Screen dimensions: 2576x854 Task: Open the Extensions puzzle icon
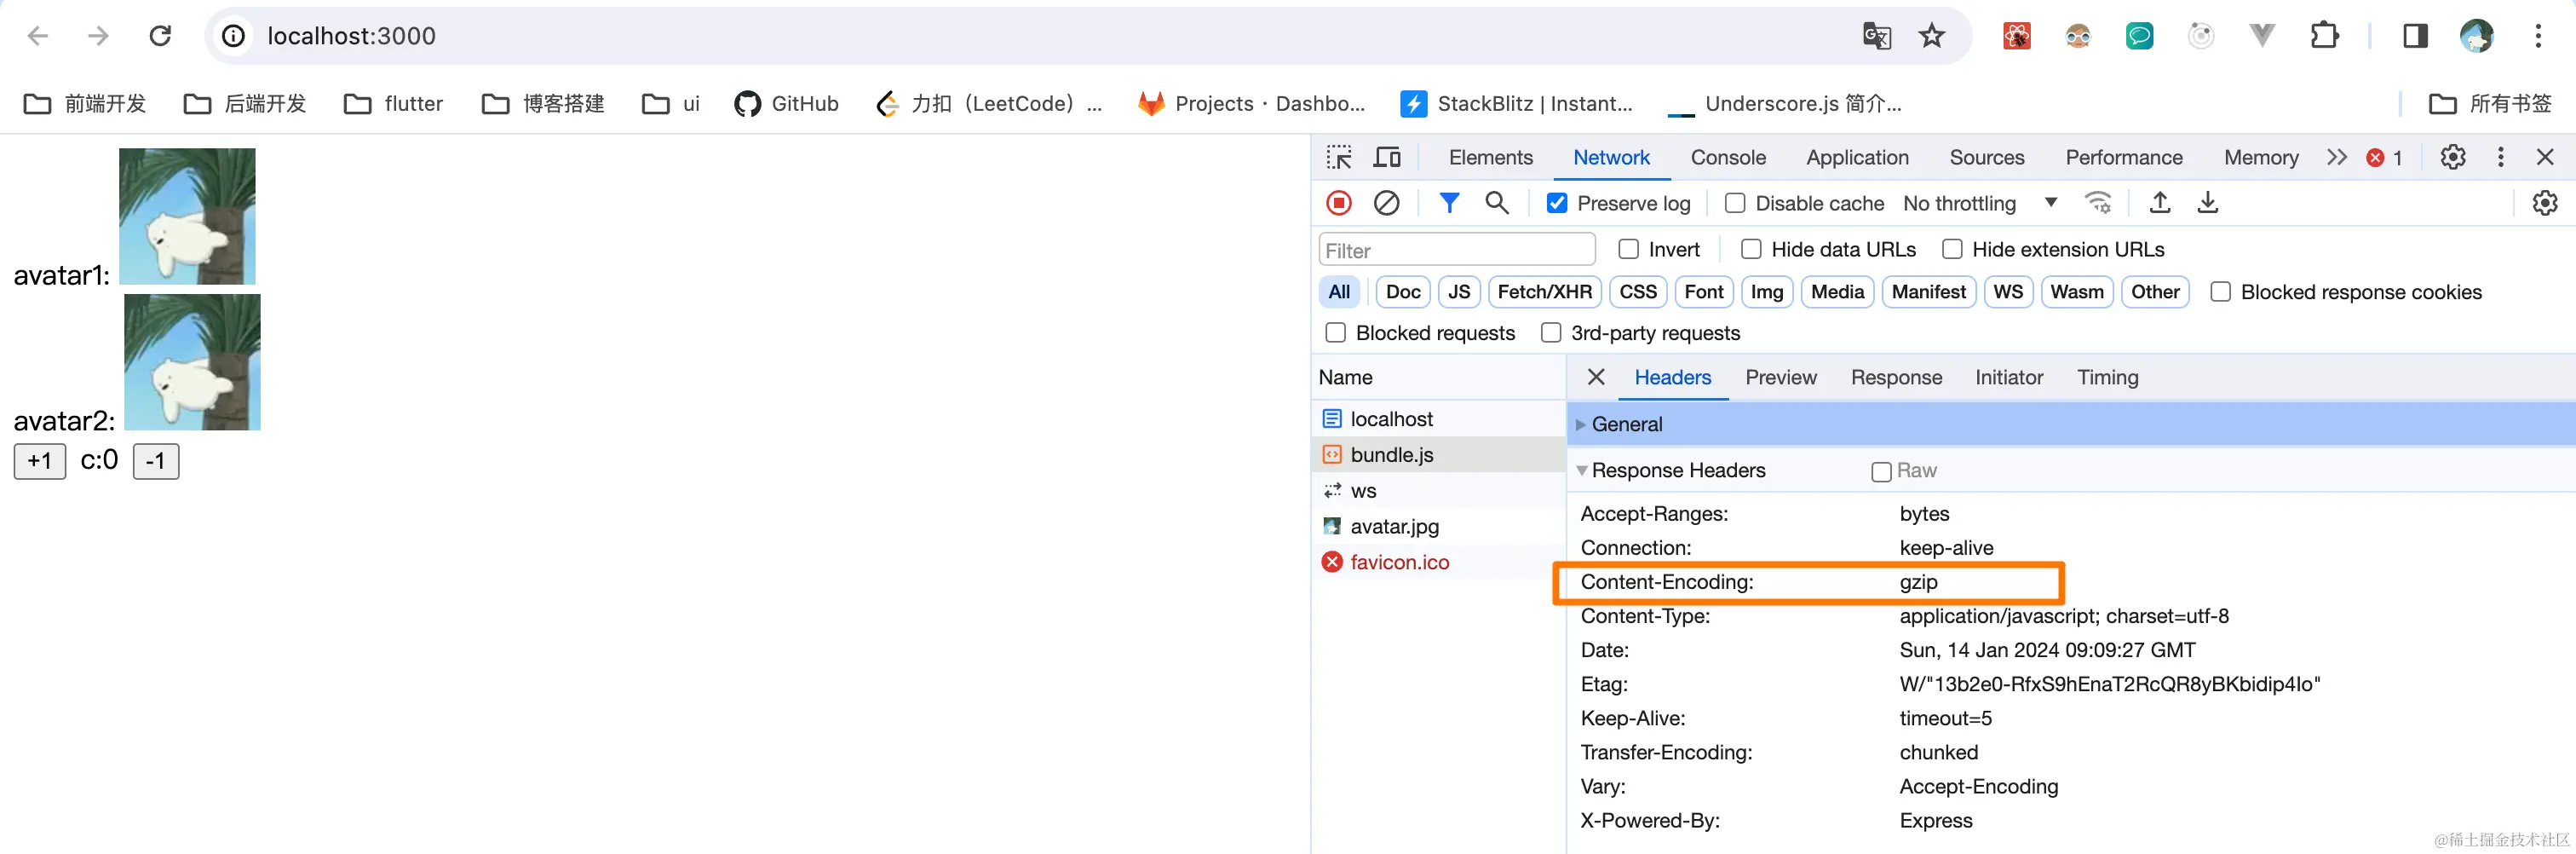pyautogui.click(x=2325, y=36)
